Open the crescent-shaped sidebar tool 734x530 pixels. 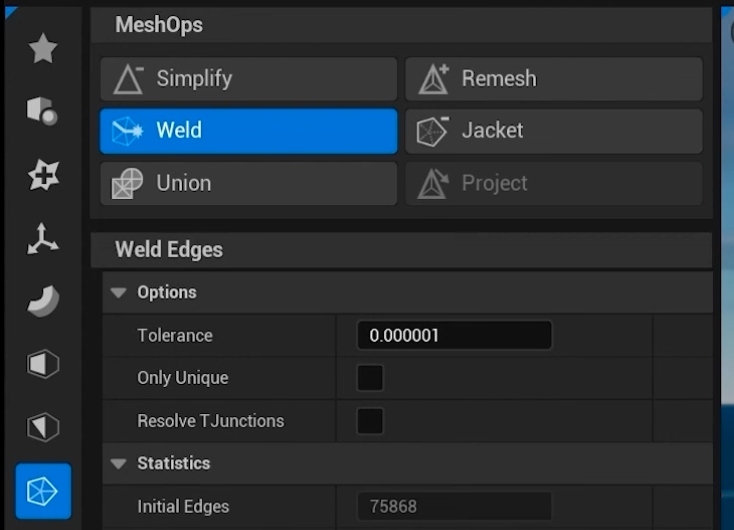coord(43,301)
